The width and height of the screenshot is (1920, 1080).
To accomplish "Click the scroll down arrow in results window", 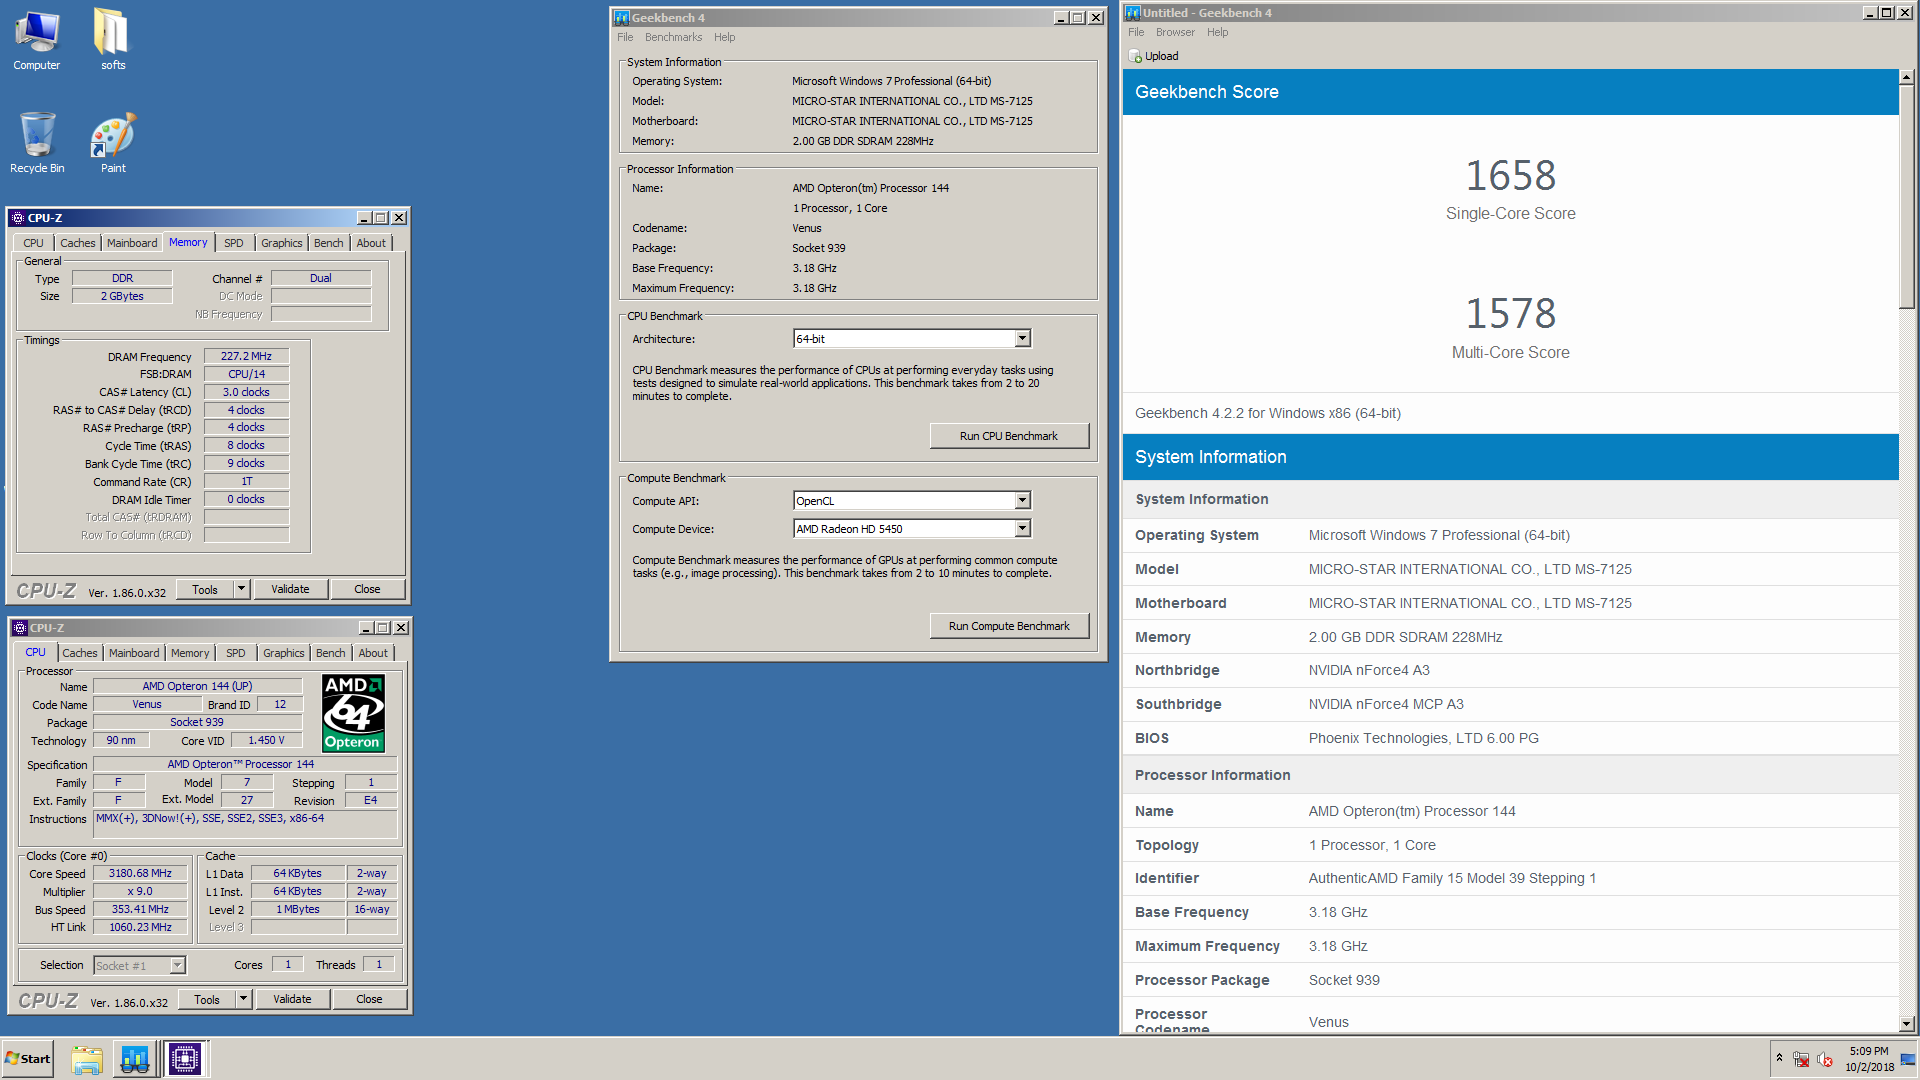I will [1907, 1024].
